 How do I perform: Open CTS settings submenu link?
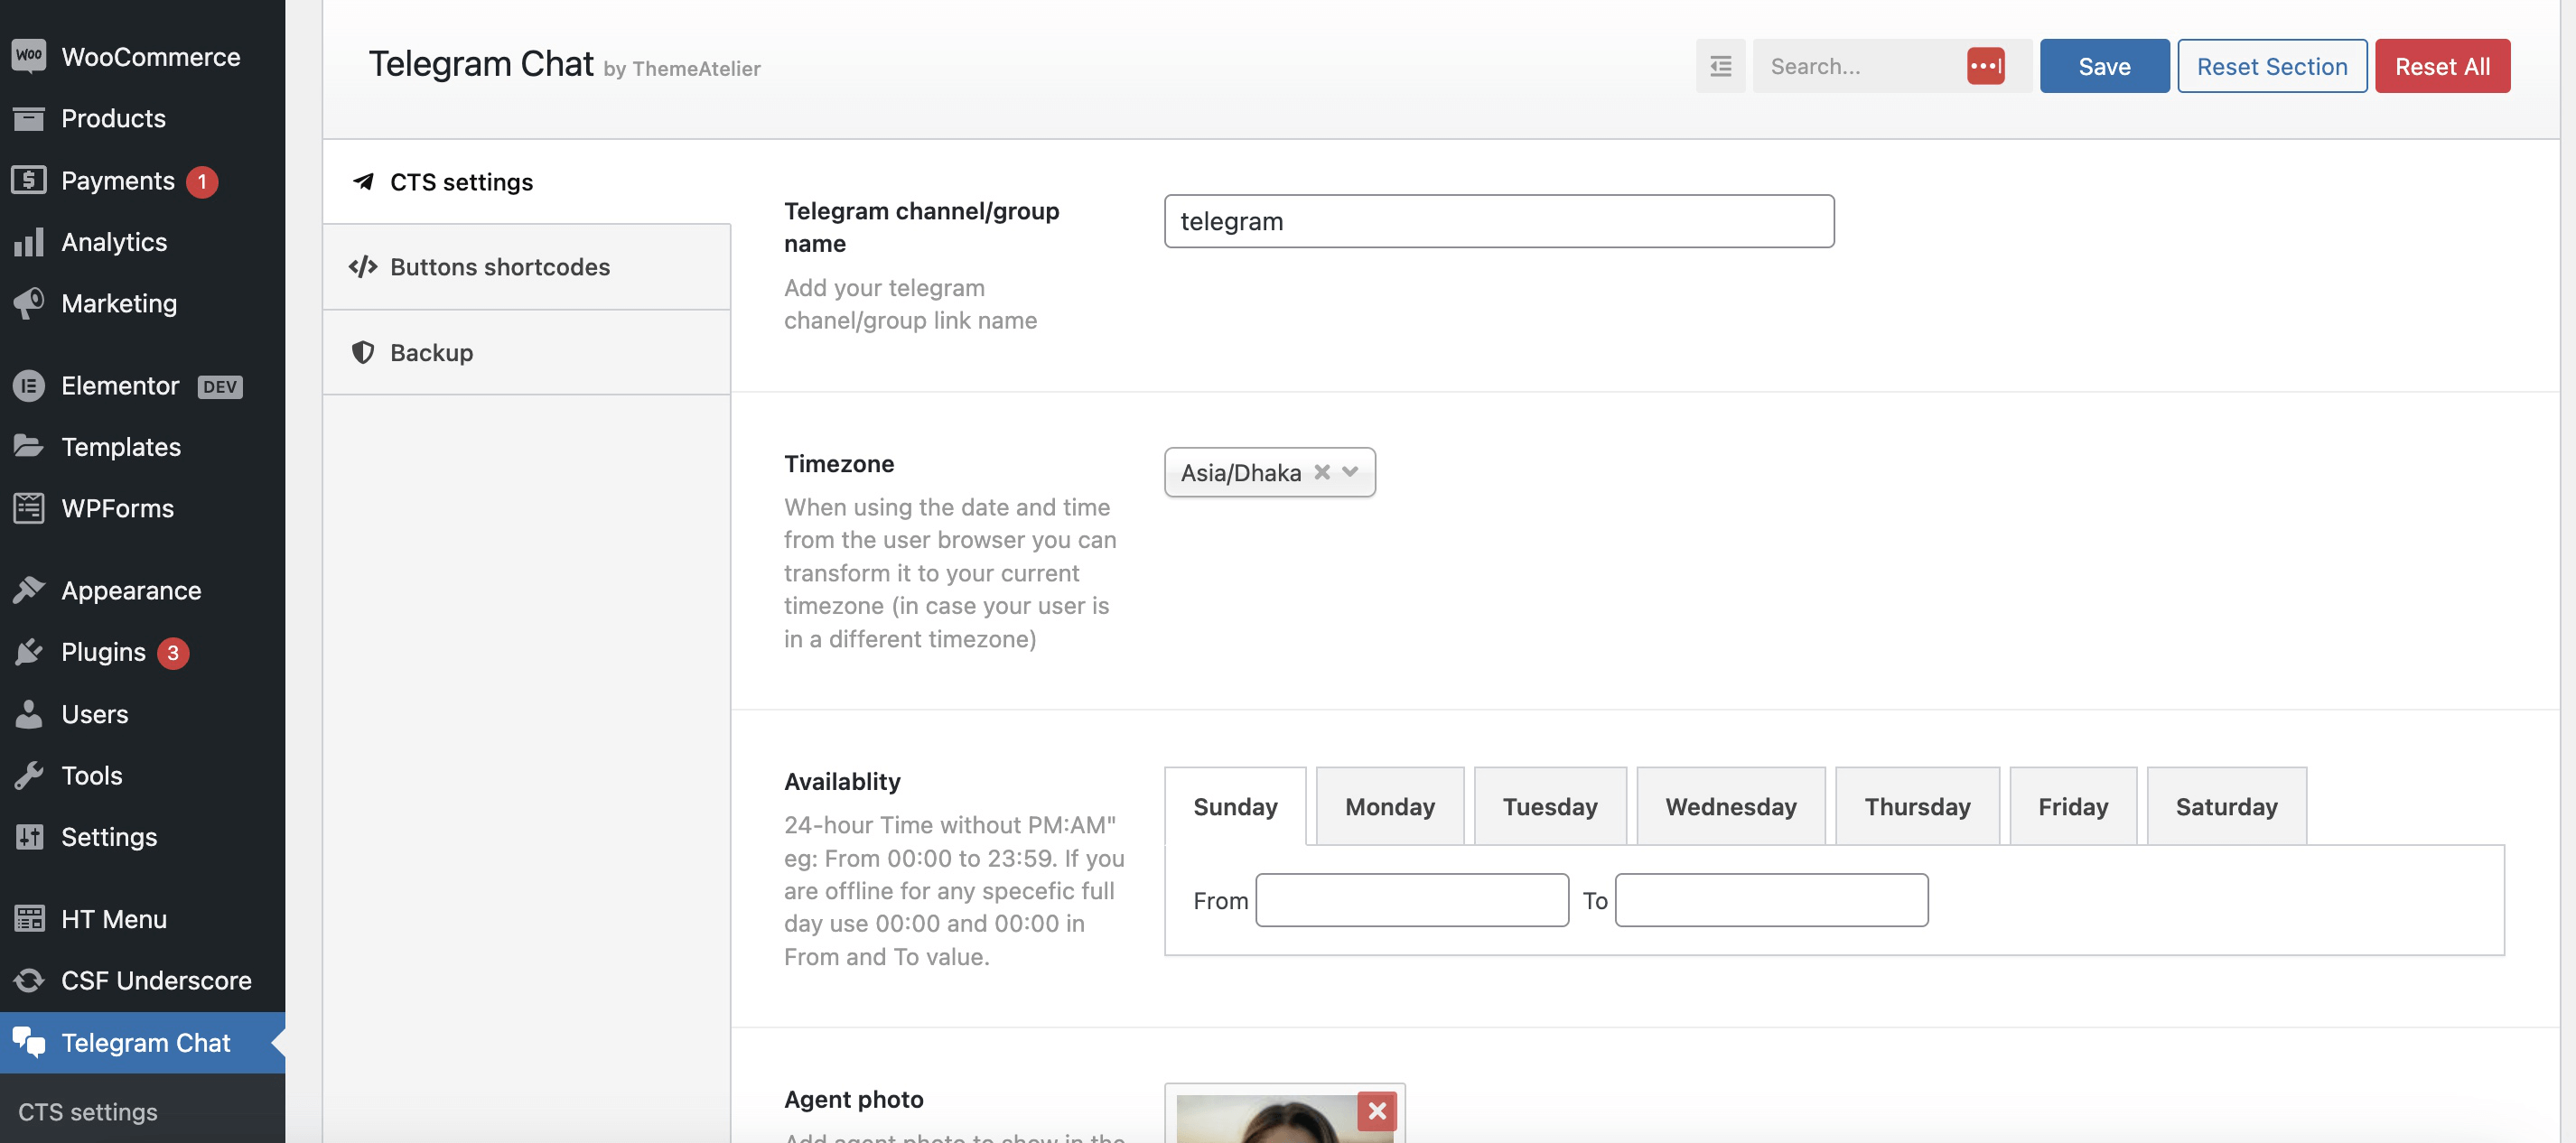[88, 1111]
